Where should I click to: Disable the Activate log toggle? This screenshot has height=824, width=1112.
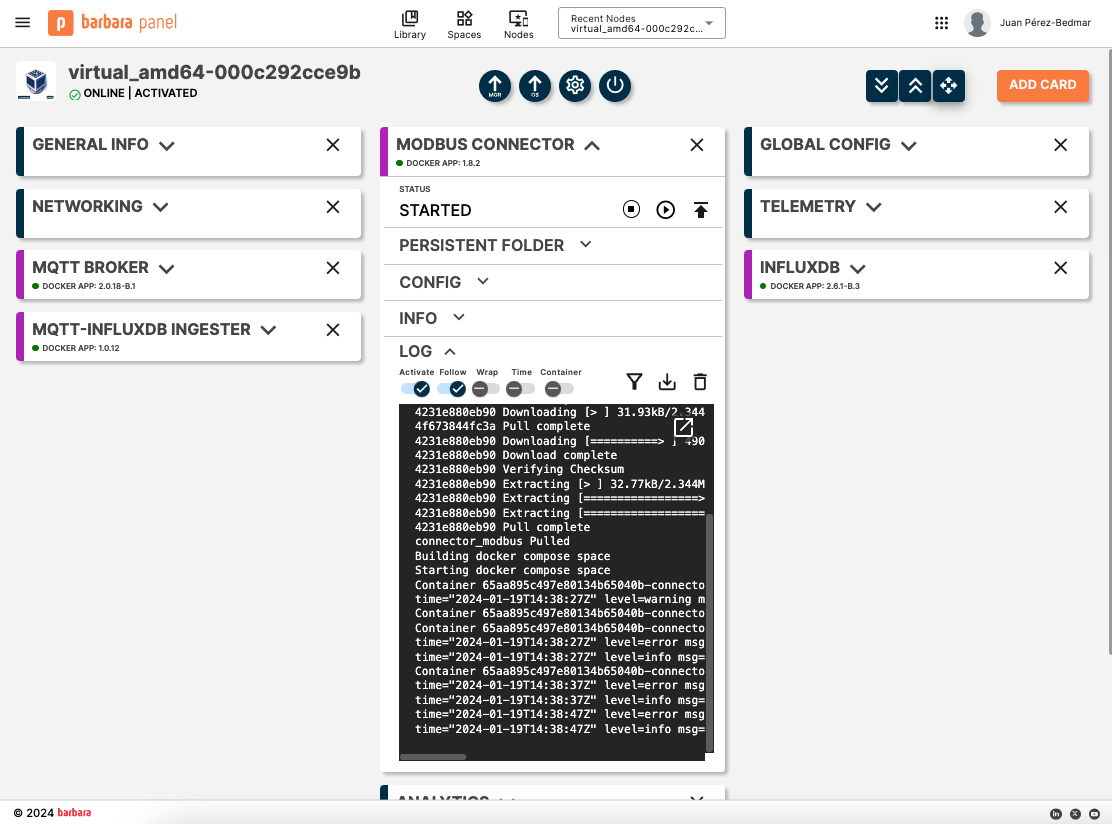point(416,388)
